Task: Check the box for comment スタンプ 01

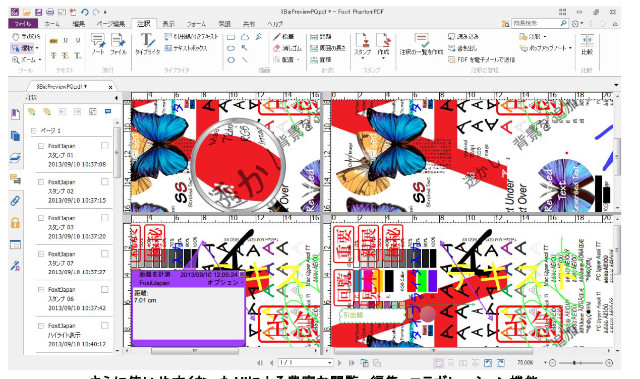Action: tap(105, 146)
